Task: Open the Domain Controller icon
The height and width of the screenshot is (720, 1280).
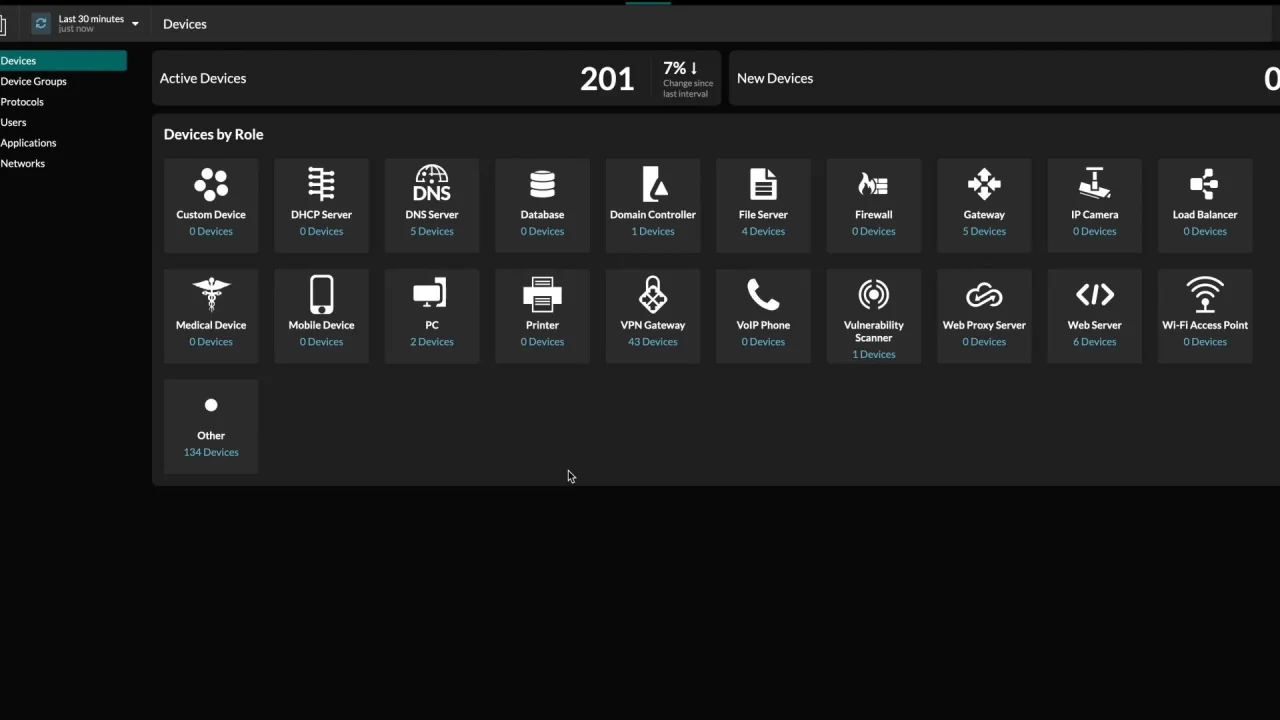Action: (653, 184)
